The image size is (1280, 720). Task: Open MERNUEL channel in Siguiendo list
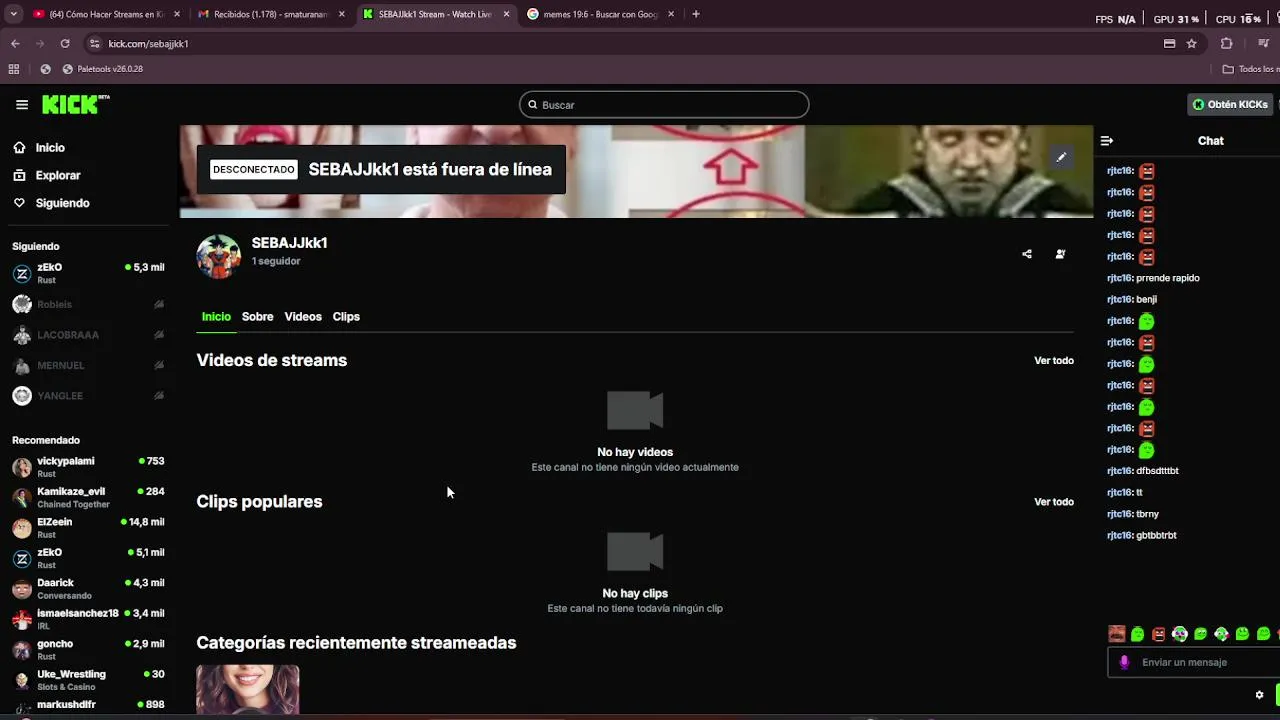[x=88, y=365]
